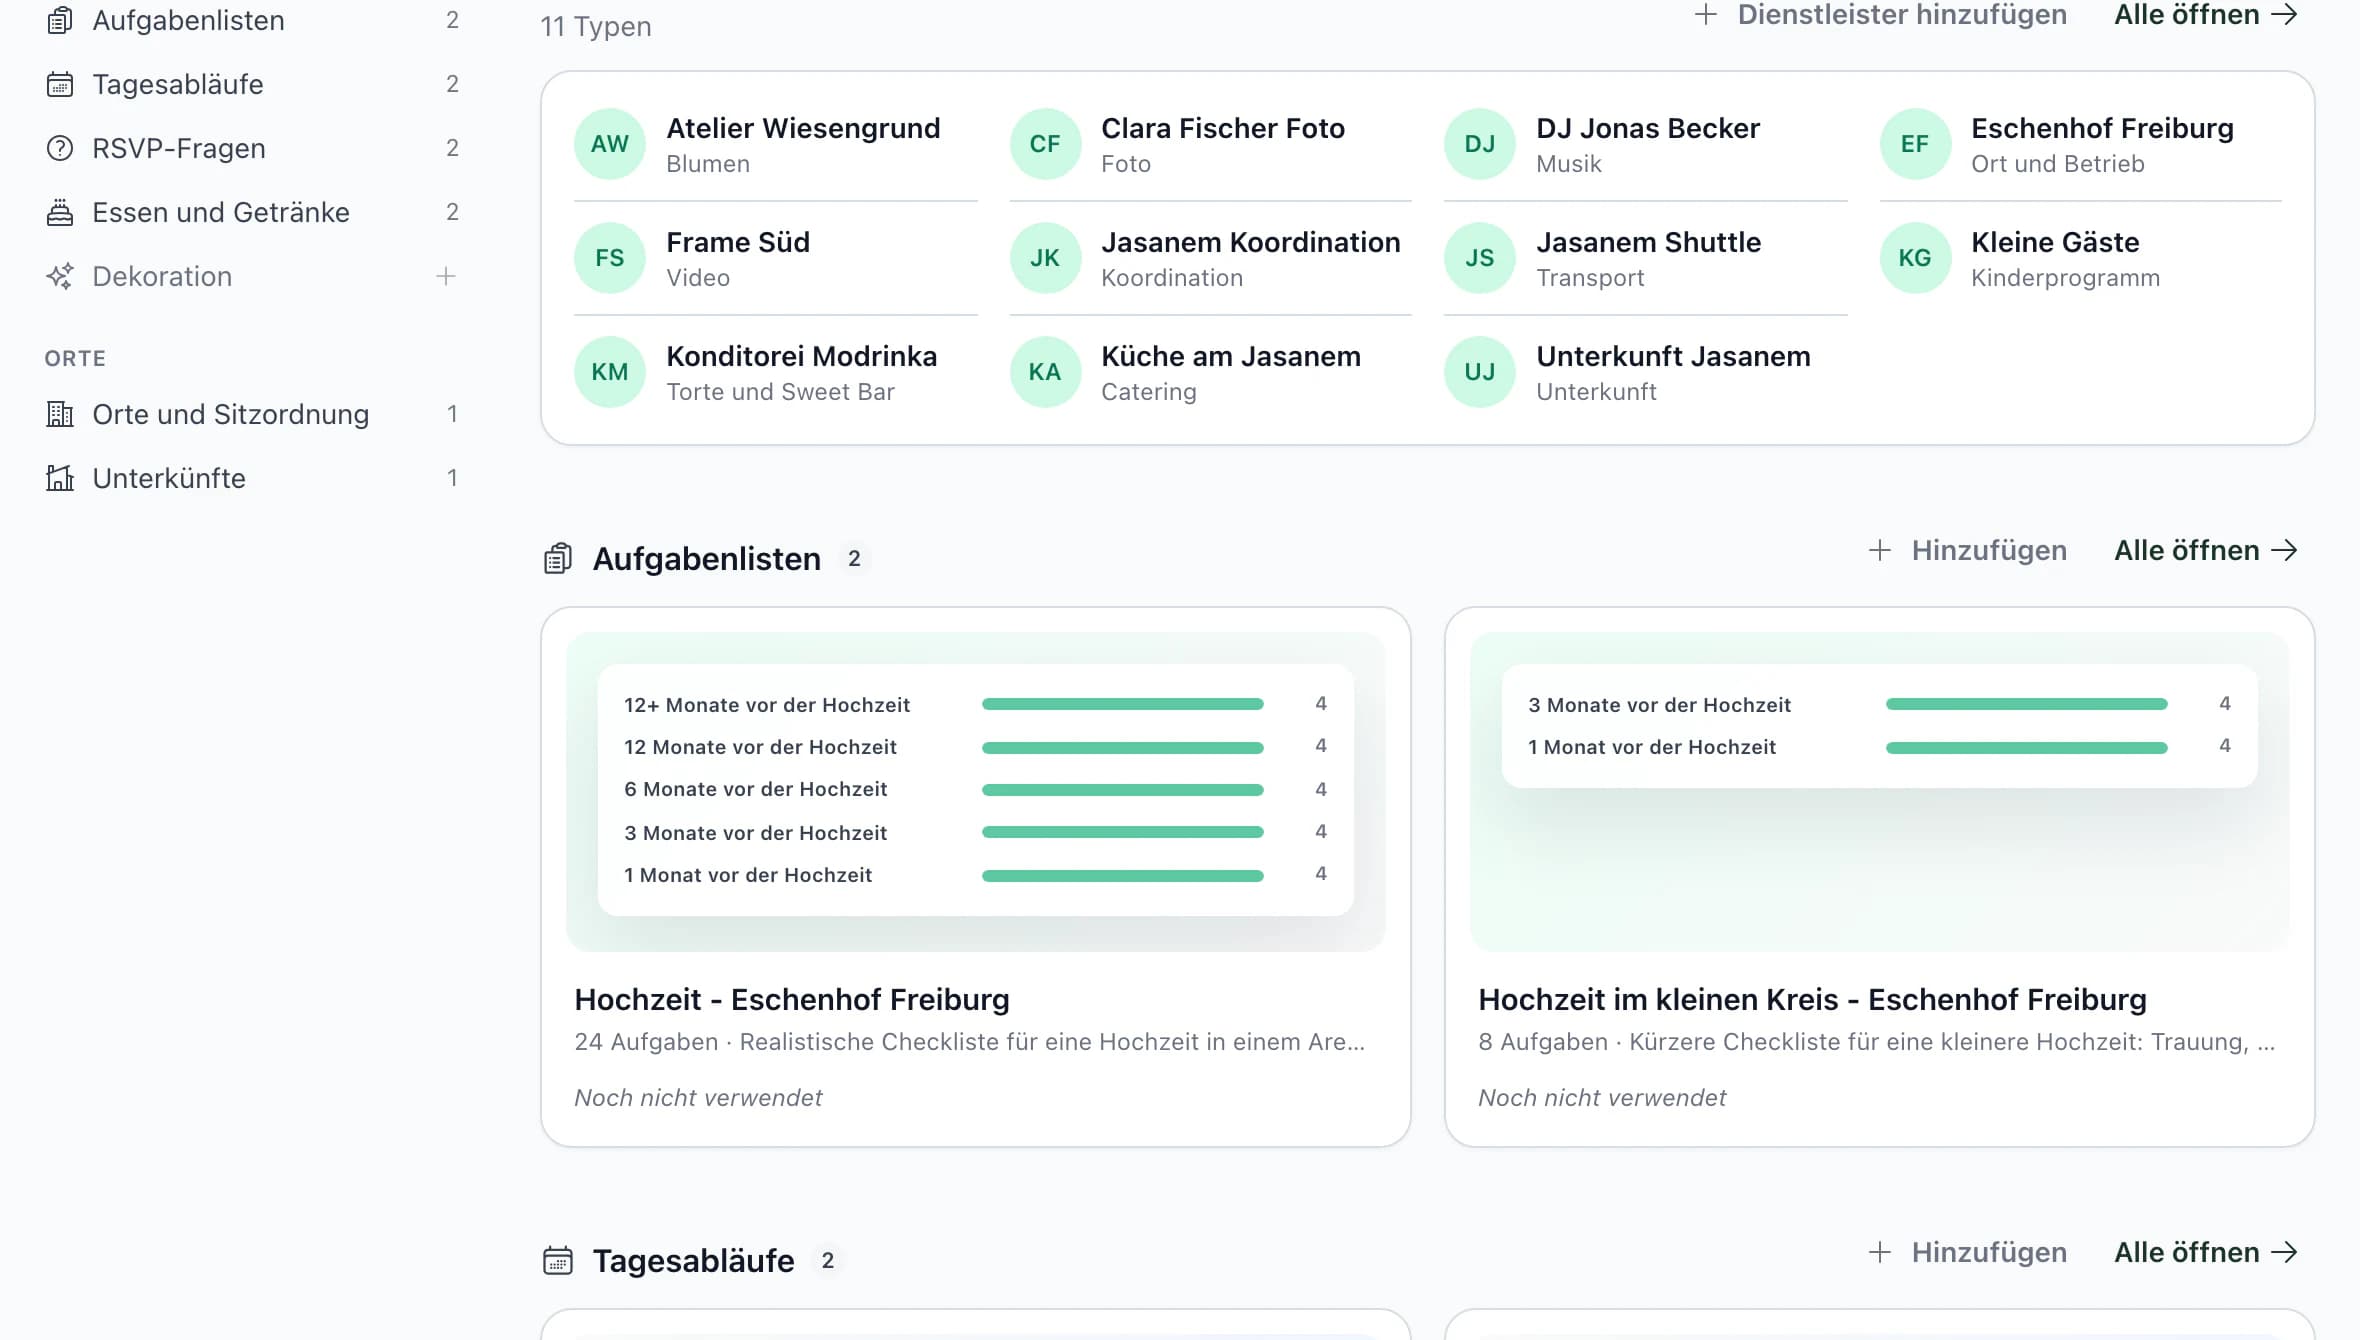Click the Tagesabläufe calendar icon in sidebar
This screenshot has height=1340, width=2360.
(x=60, y=84)
